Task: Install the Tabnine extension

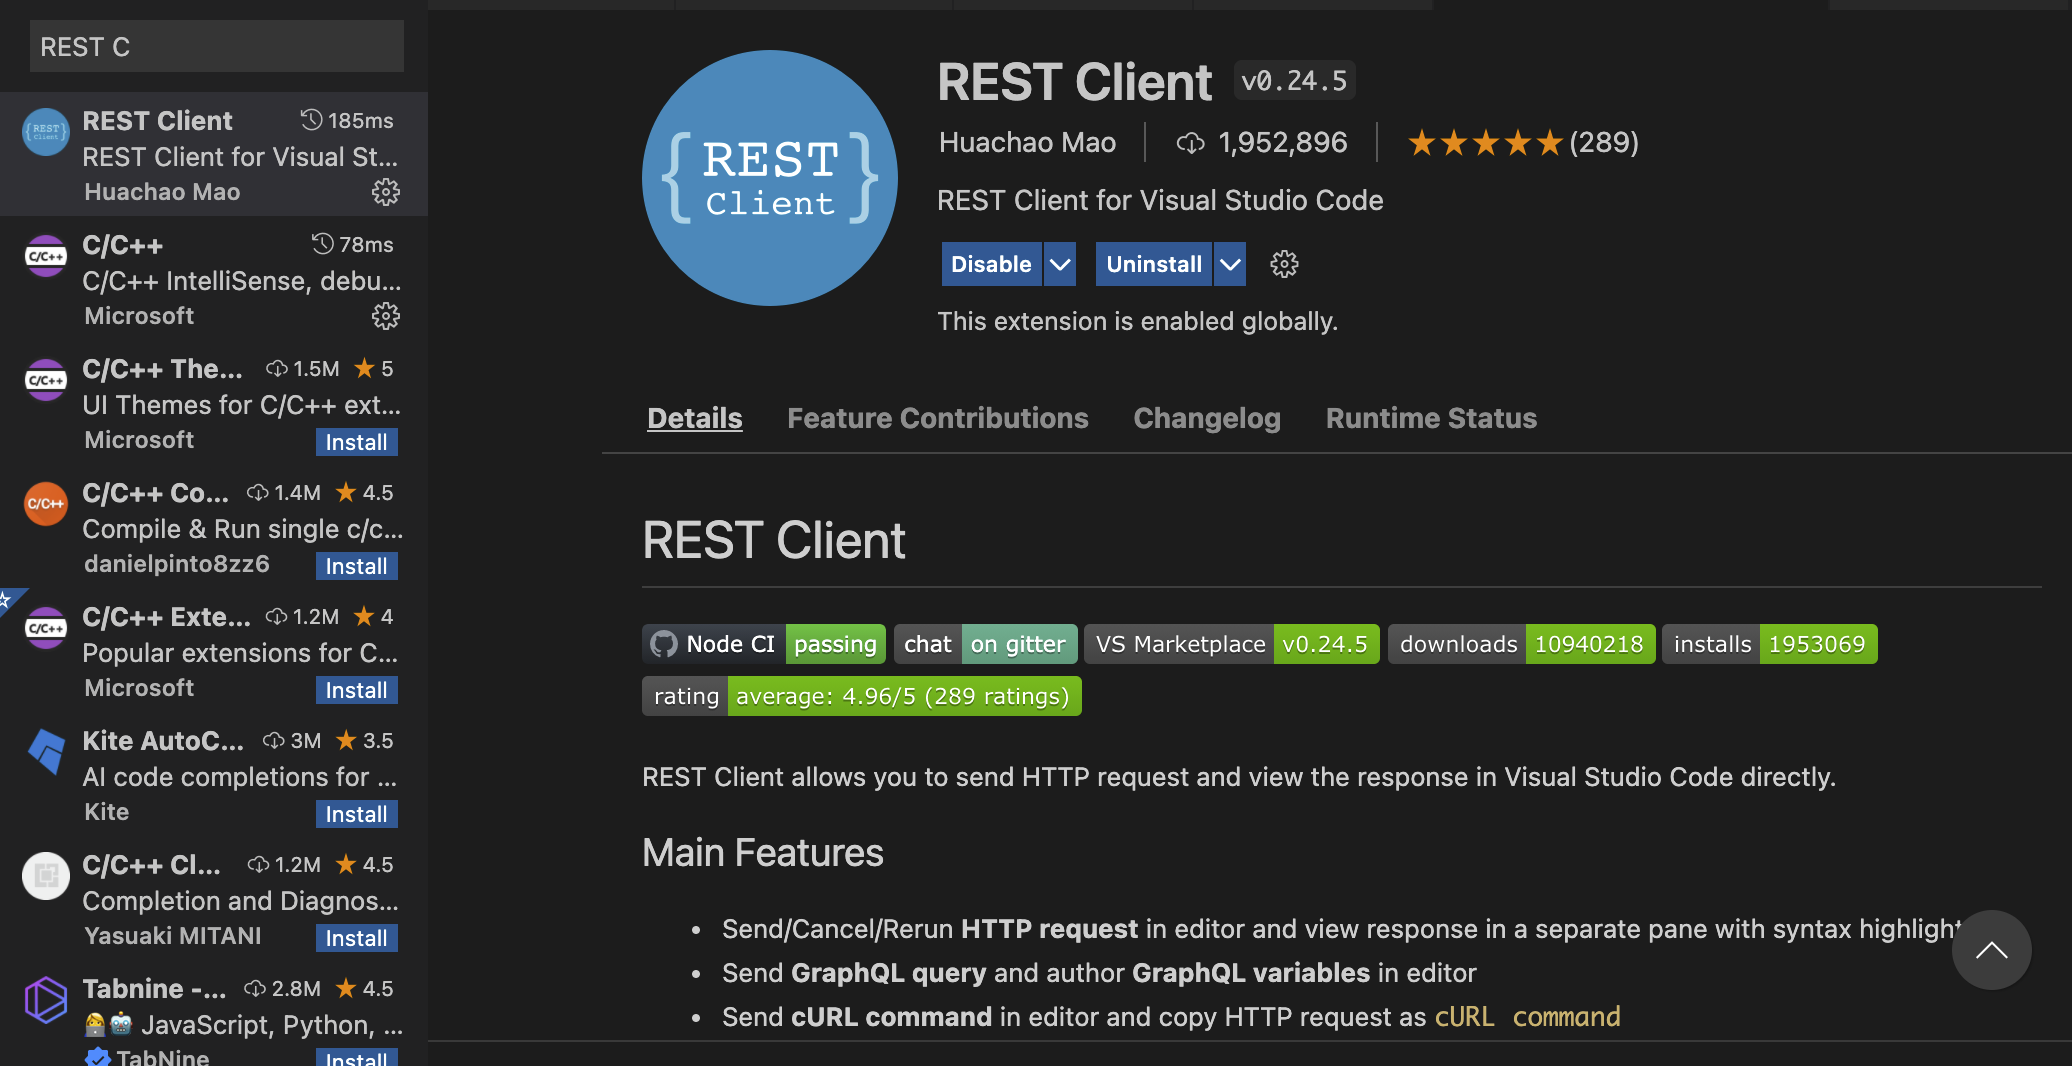Action: coord(357,1057)
